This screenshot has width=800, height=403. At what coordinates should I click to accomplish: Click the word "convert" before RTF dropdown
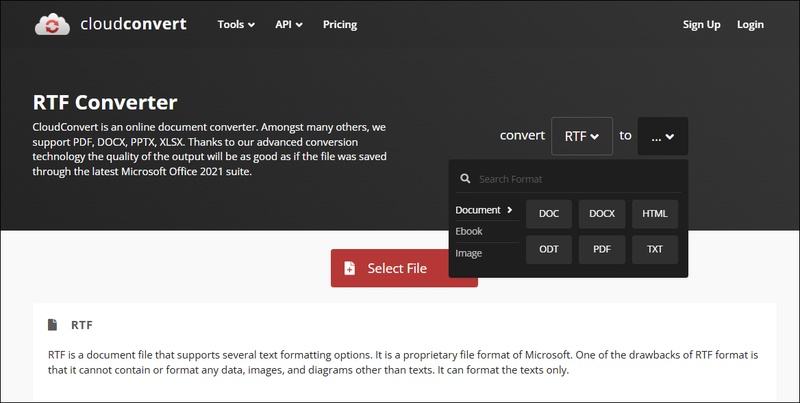pyautogui.click(x=522, y=136)
